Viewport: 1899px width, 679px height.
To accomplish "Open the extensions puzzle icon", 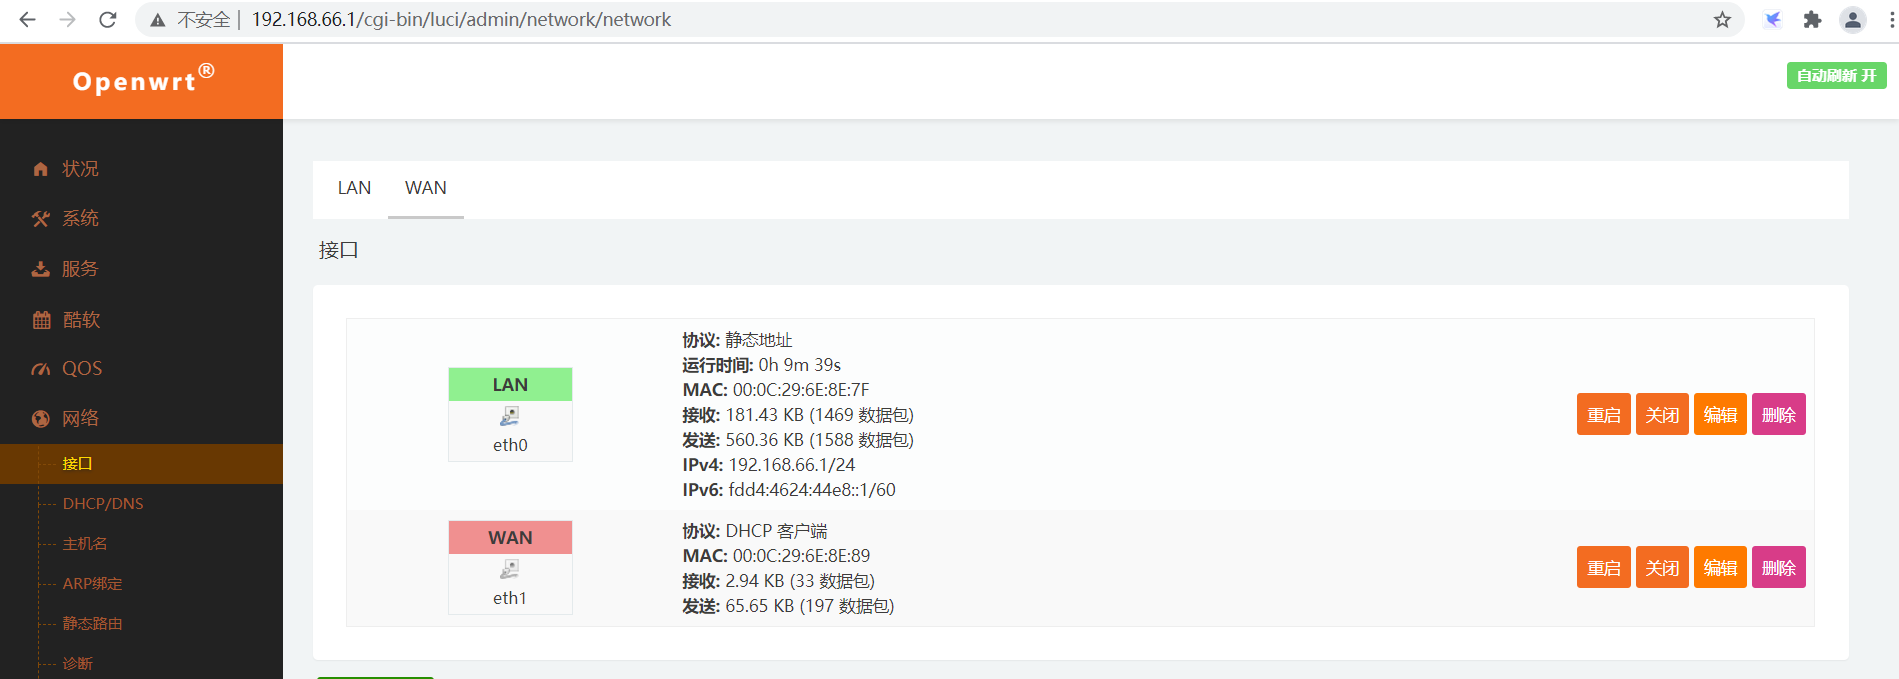I will (x=1812, y=19).
